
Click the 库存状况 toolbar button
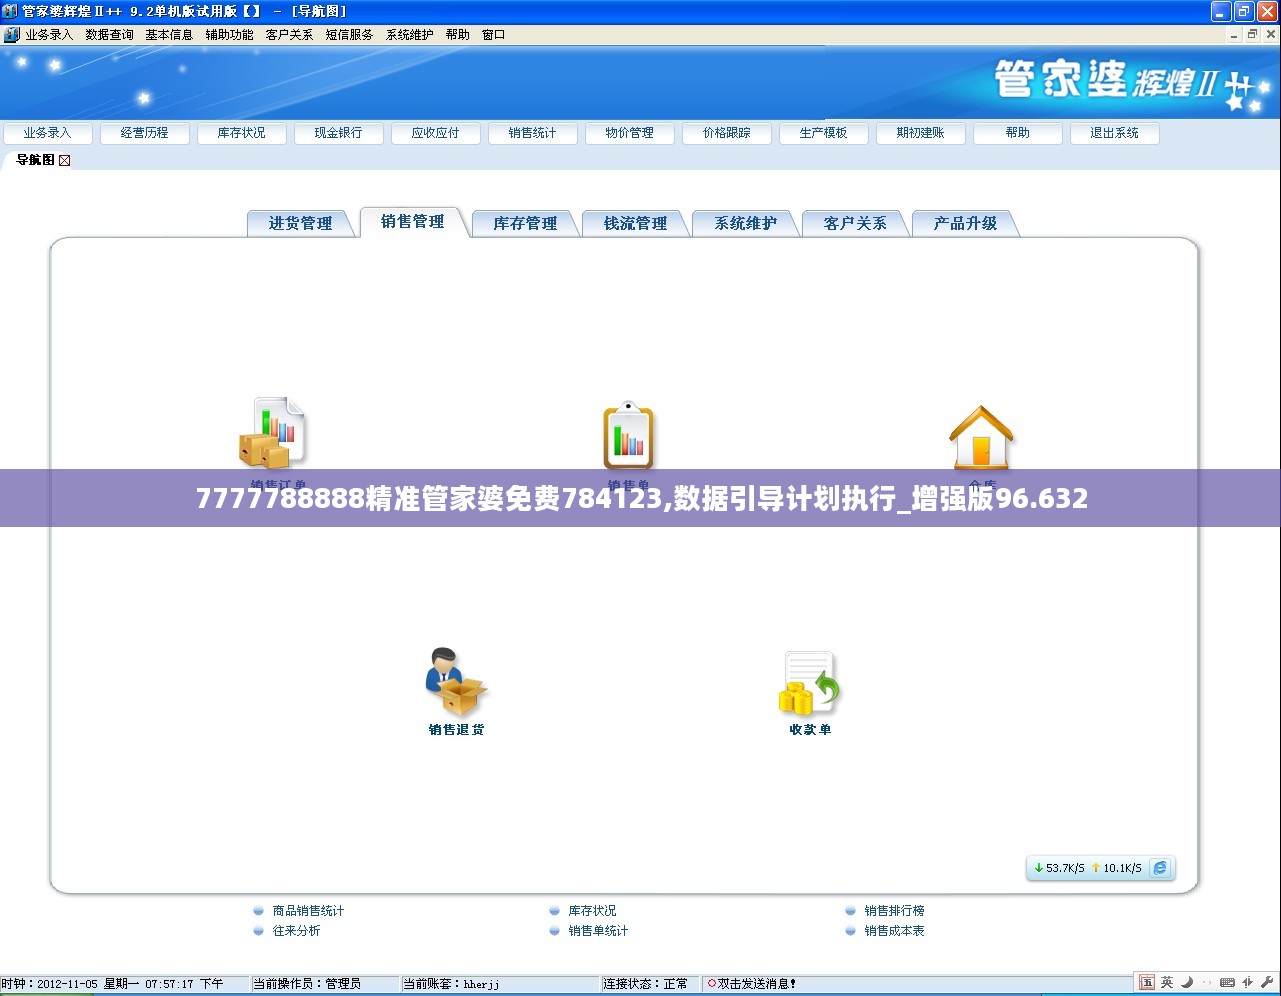tap(242, 133)
